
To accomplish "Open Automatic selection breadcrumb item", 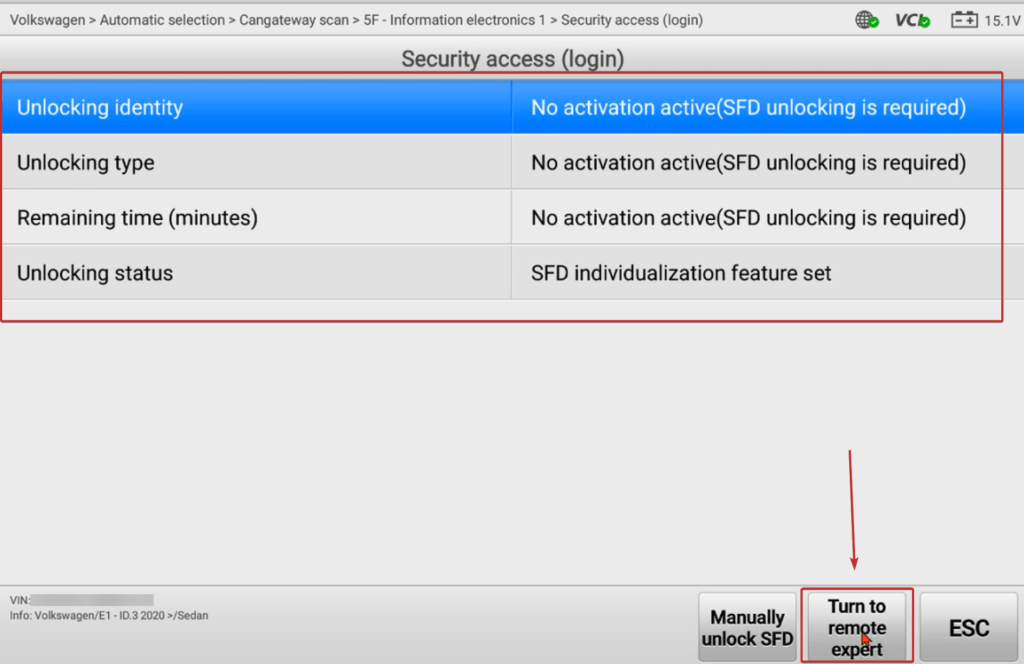I will pos(162,20).
